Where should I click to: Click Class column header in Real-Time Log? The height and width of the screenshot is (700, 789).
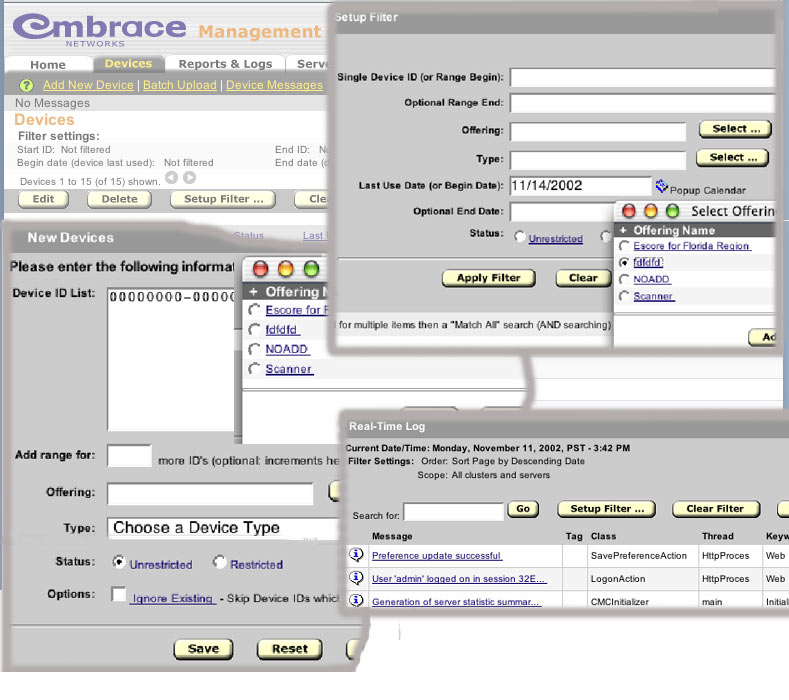[x=603, y=536]
